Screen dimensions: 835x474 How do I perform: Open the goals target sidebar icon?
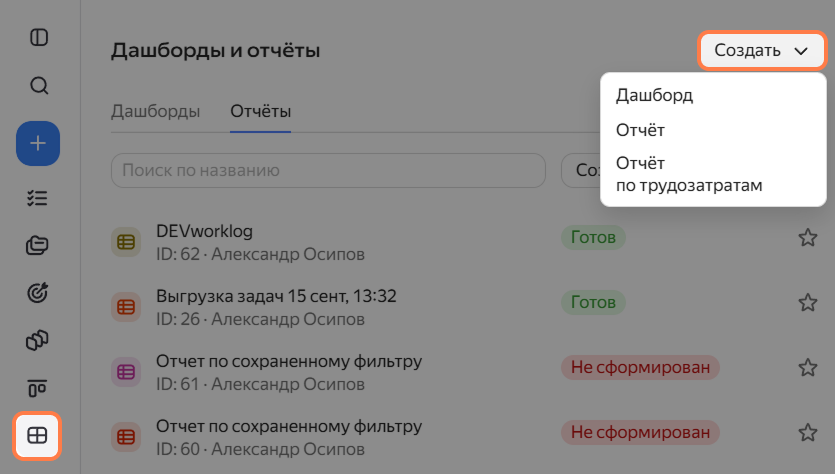point(37,292)
